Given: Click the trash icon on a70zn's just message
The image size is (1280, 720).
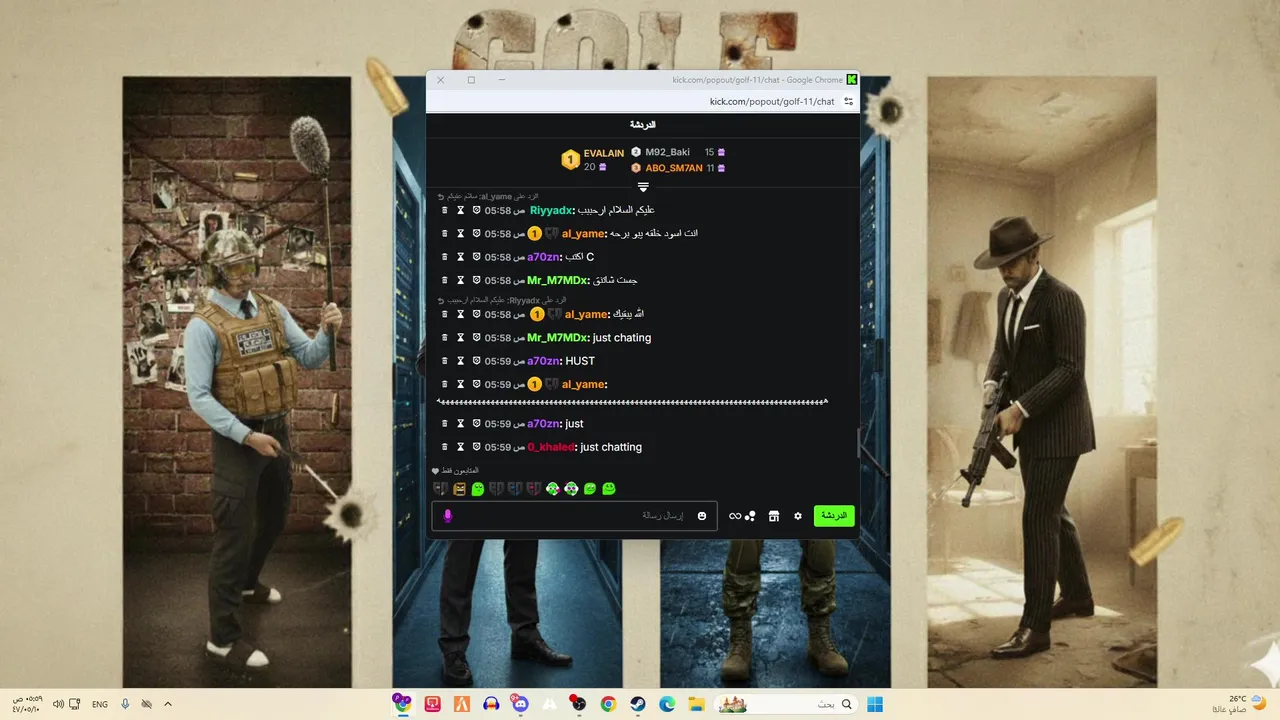Looking at the screenshot, I should [x=445, y=424].
